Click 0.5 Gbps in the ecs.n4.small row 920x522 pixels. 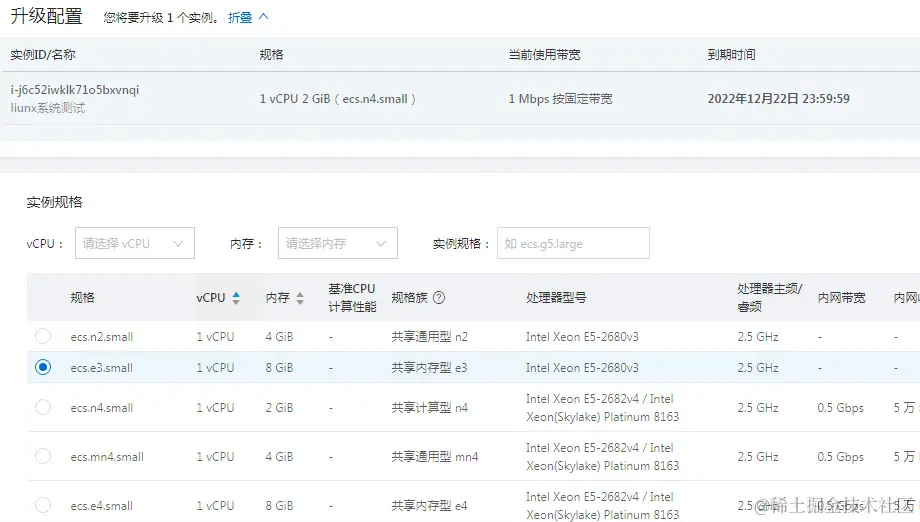(841, 408)
